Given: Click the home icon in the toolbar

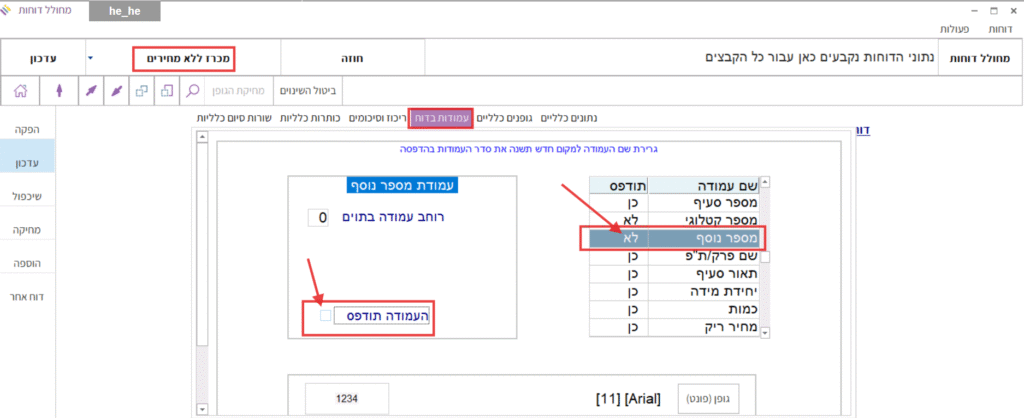Looking at the screenshot, I should pyautogui.click(x=20, y=91).
